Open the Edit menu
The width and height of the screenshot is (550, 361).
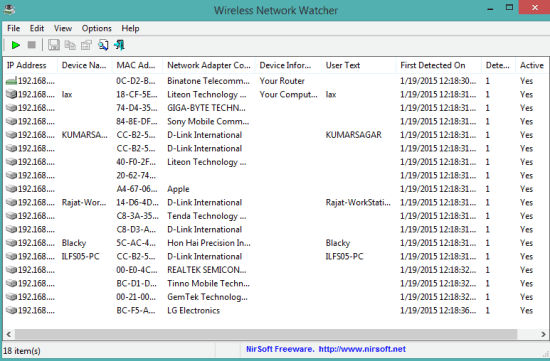37,28
